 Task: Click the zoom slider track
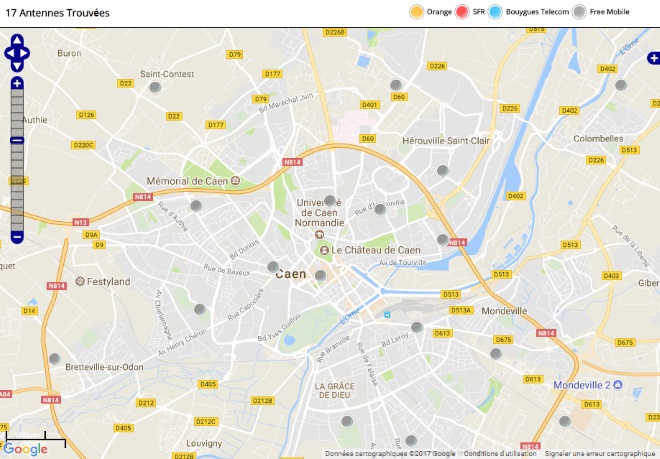click(17, 160)
